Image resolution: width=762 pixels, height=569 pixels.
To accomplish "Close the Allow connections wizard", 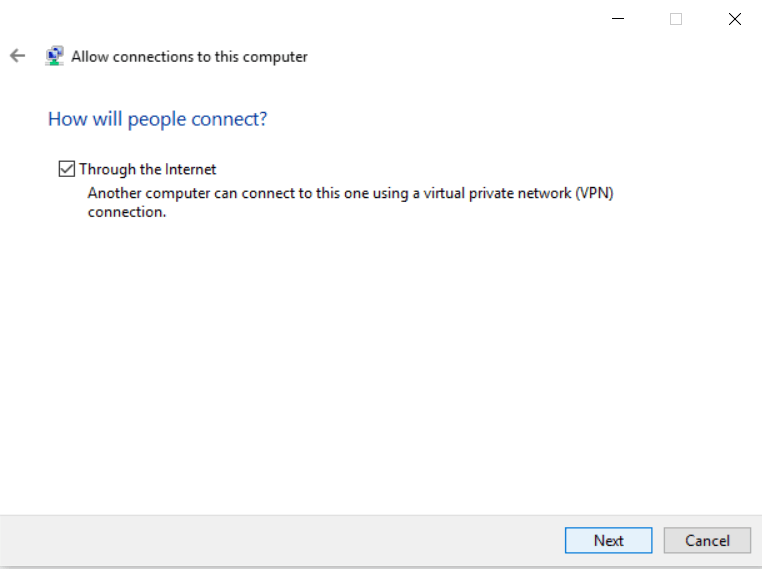I will (735, 19).
